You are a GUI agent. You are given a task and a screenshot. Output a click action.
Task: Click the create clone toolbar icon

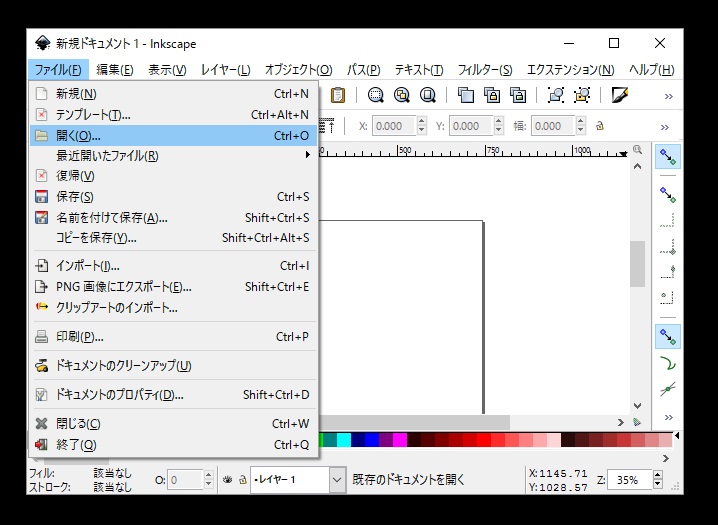(x=492, y=95)
